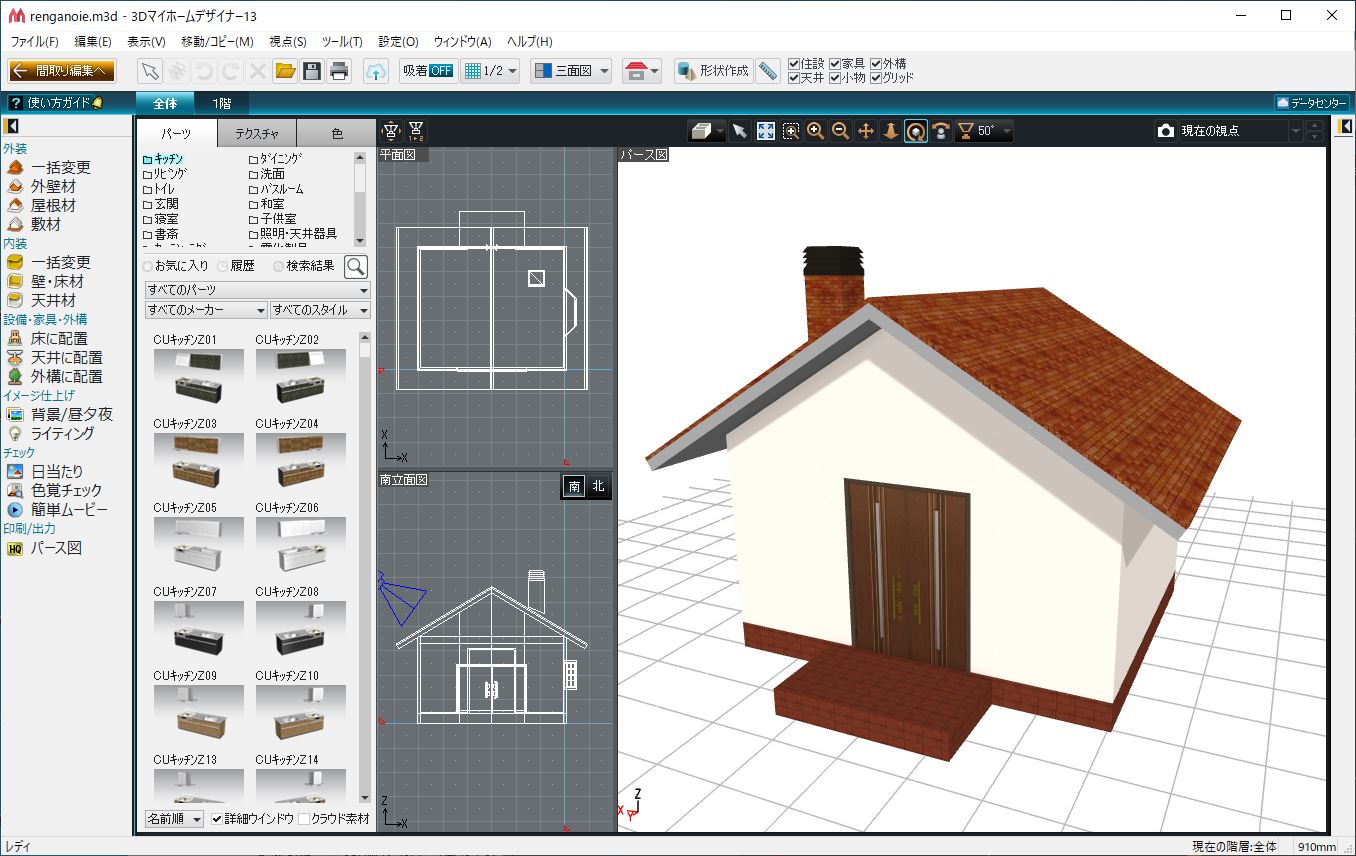Image resolution: width=1356 pixels, height=856 pixels.
Task: Toggle the グリッド checkbox
Action: tap(876, 78)
